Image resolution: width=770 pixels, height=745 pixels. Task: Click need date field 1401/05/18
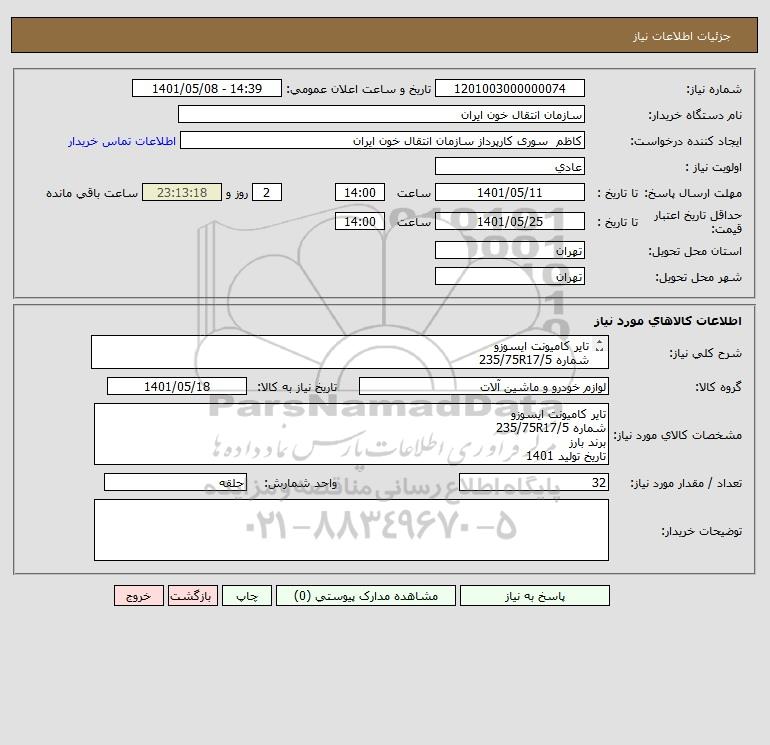pyautogui.click(x=177, y=386)
